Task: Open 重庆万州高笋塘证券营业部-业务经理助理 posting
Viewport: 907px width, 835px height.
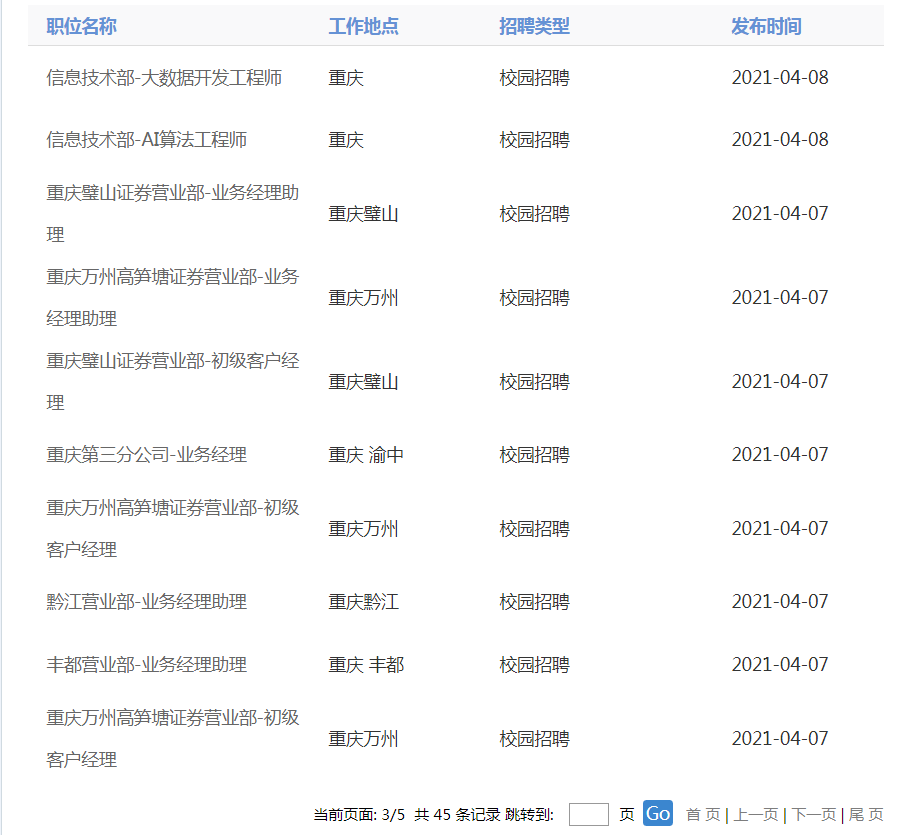Action: click(172, 298)
